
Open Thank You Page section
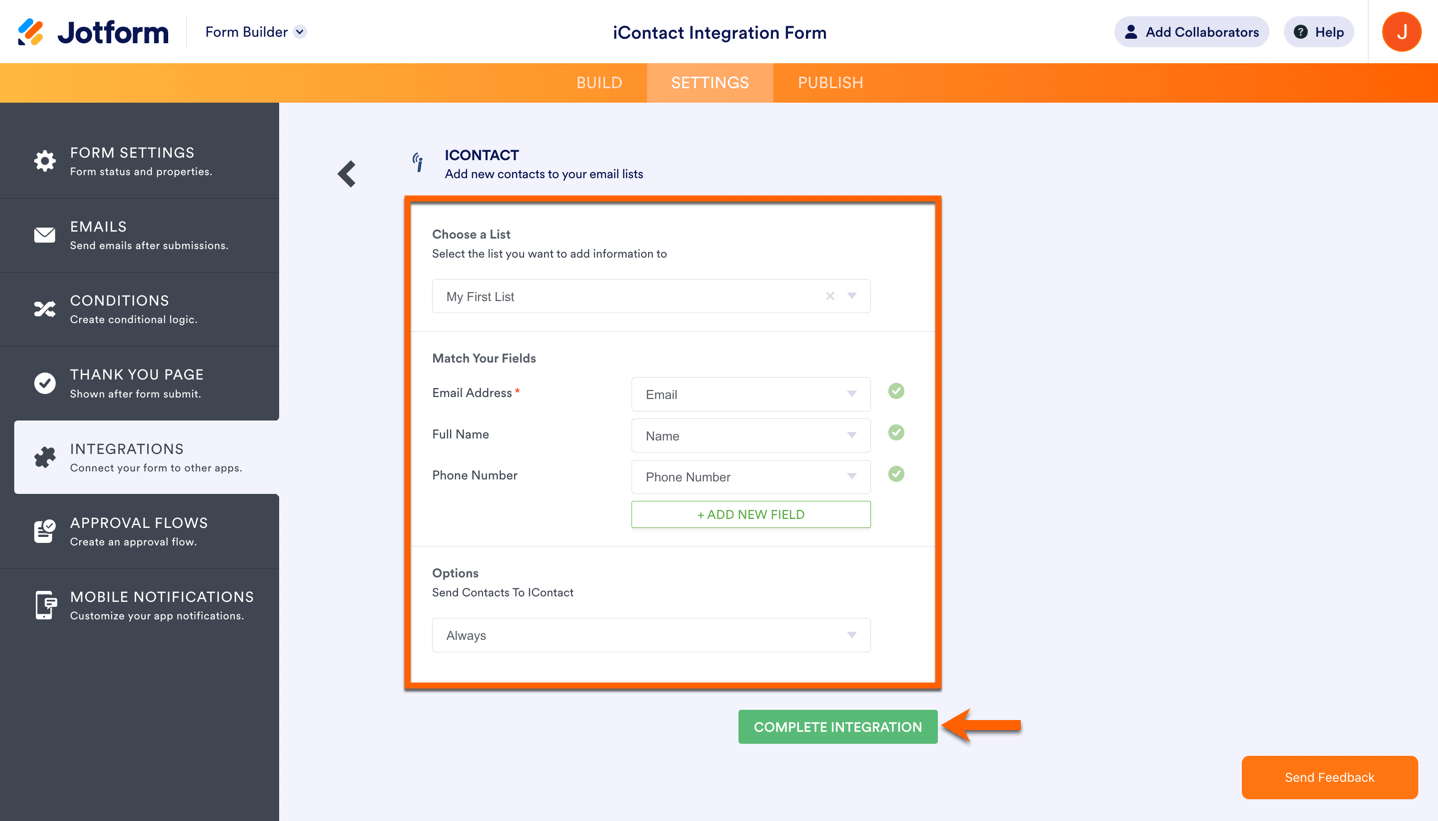click(139, 383)
